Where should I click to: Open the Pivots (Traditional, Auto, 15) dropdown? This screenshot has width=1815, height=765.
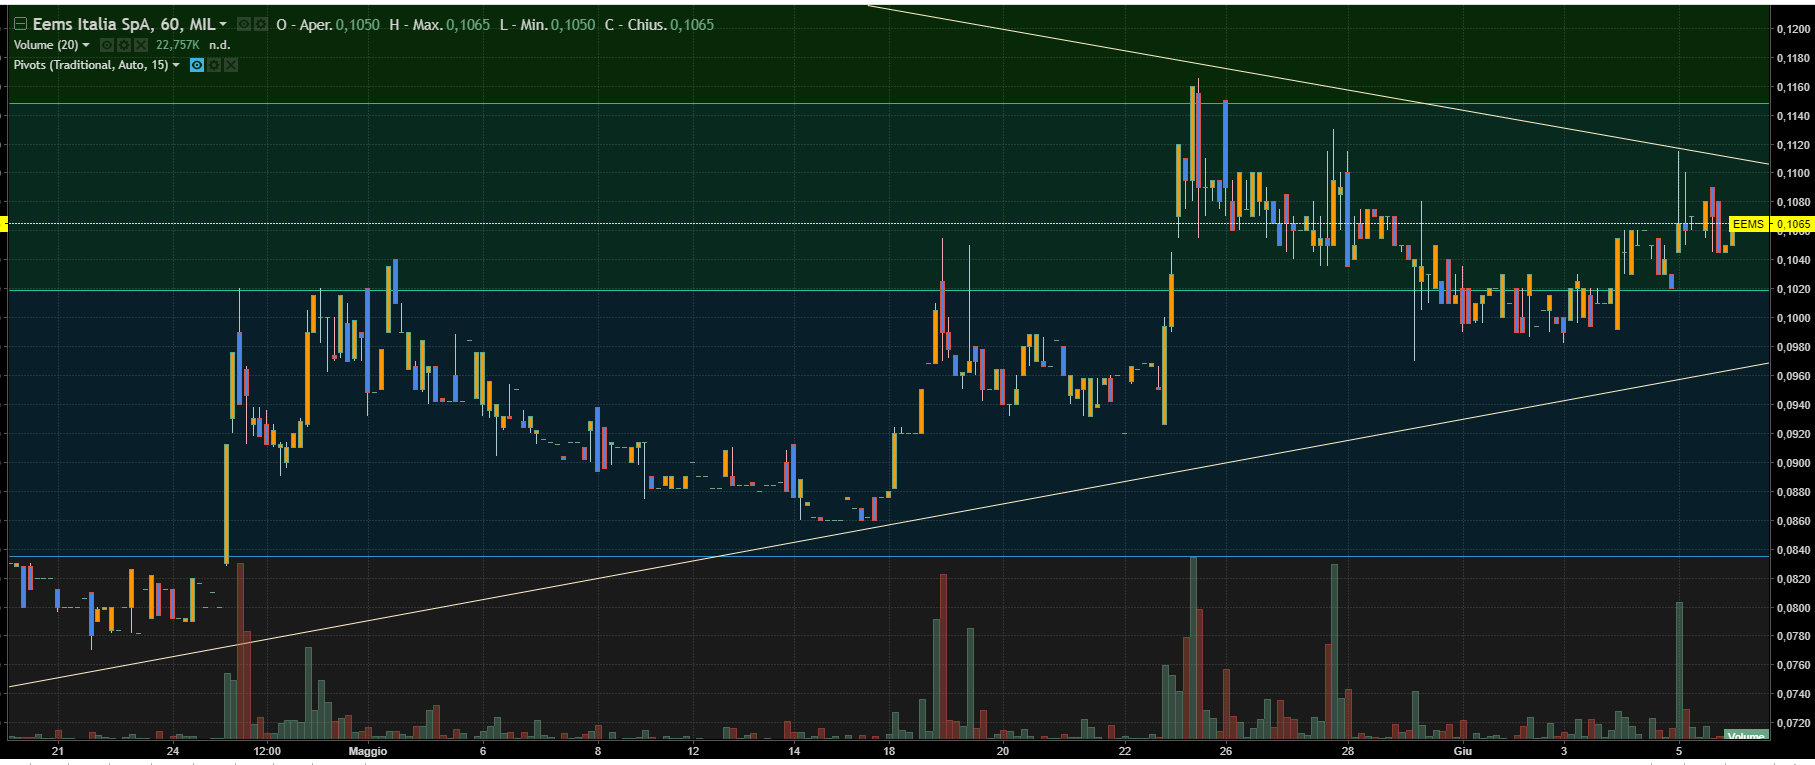[177, 65]
